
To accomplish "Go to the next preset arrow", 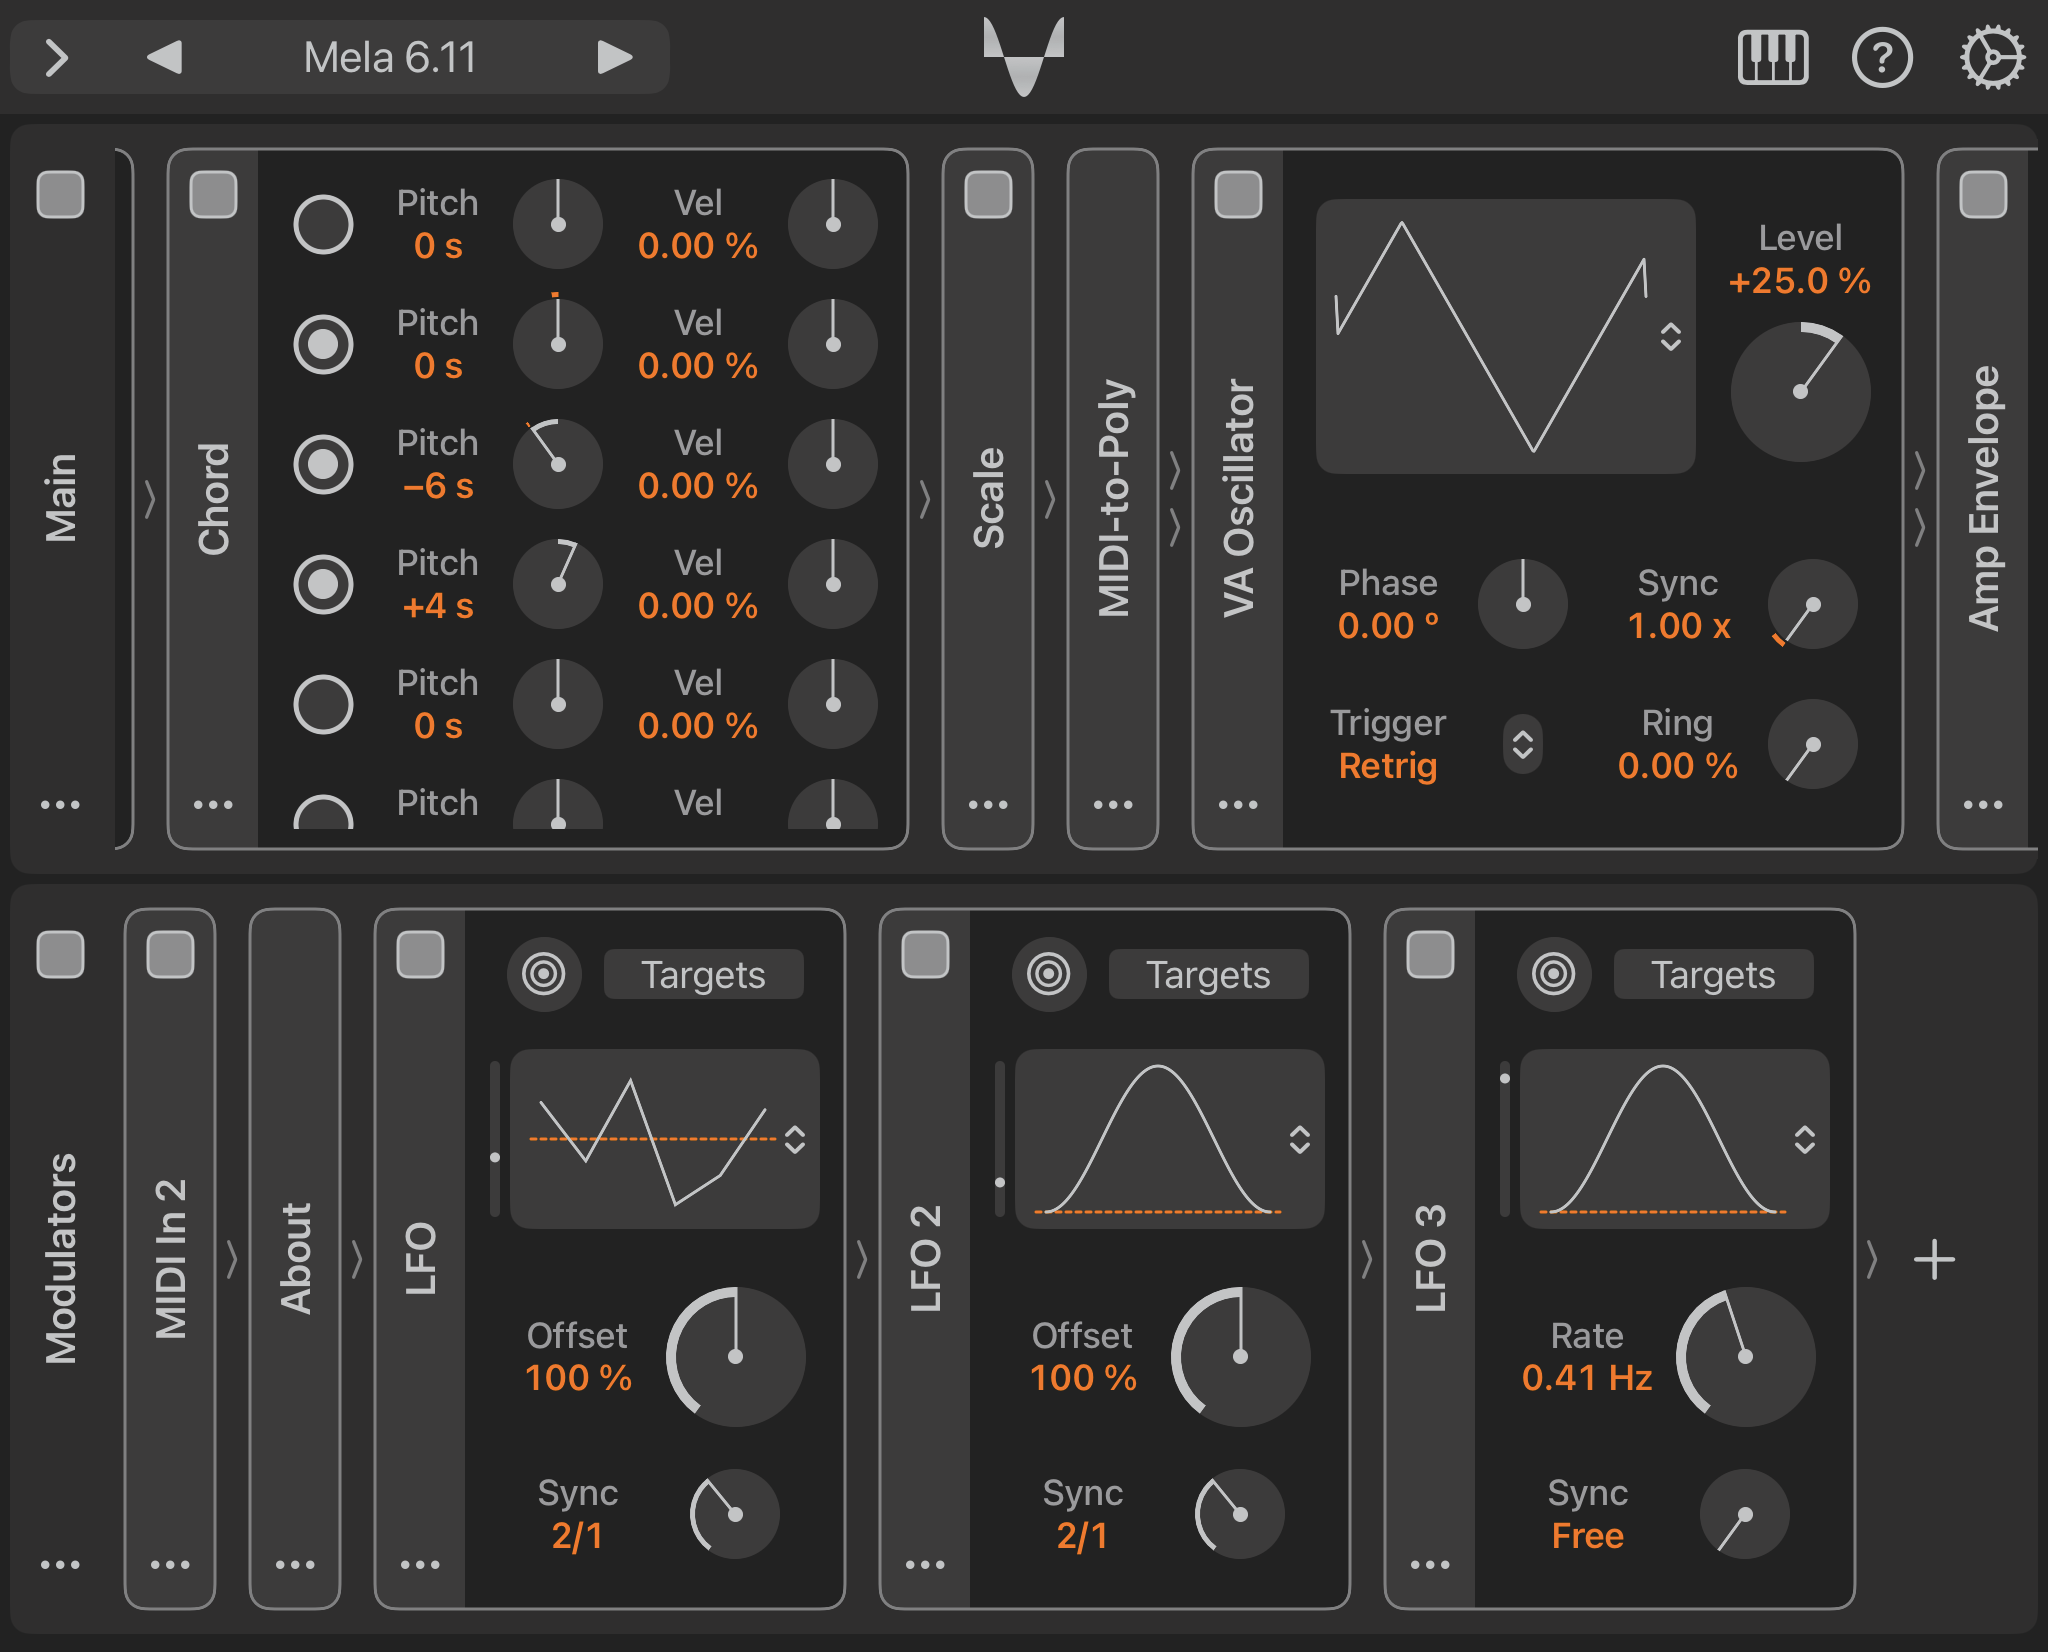I will 614,57.
